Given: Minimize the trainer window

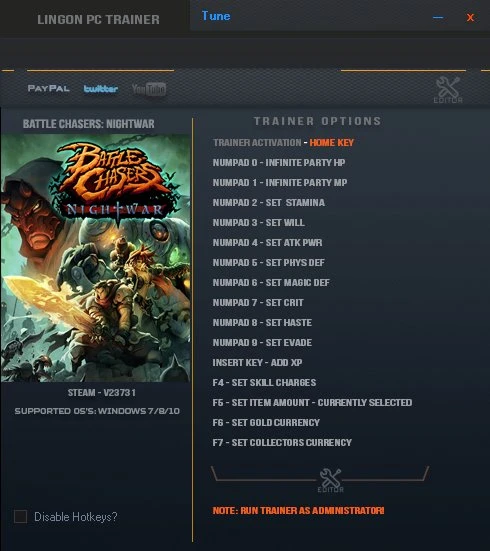Looking at the screenshot, I should [438, 17].
